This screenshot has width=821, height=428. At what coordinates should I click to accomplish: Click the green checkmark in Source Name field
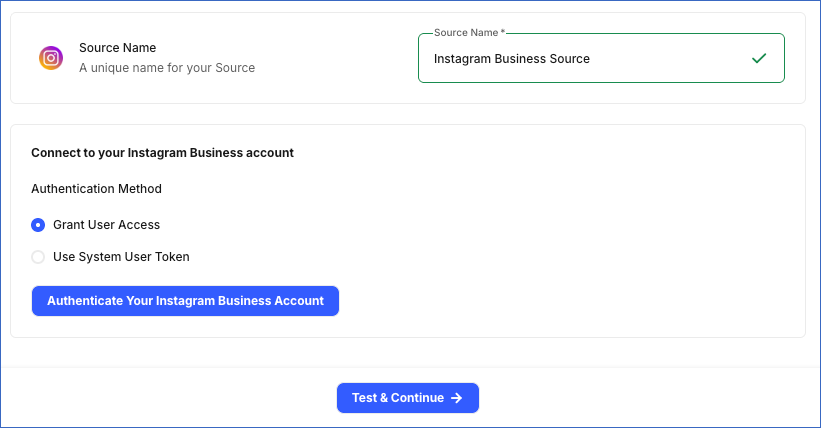pyautogui.click(x=759, y=58)
